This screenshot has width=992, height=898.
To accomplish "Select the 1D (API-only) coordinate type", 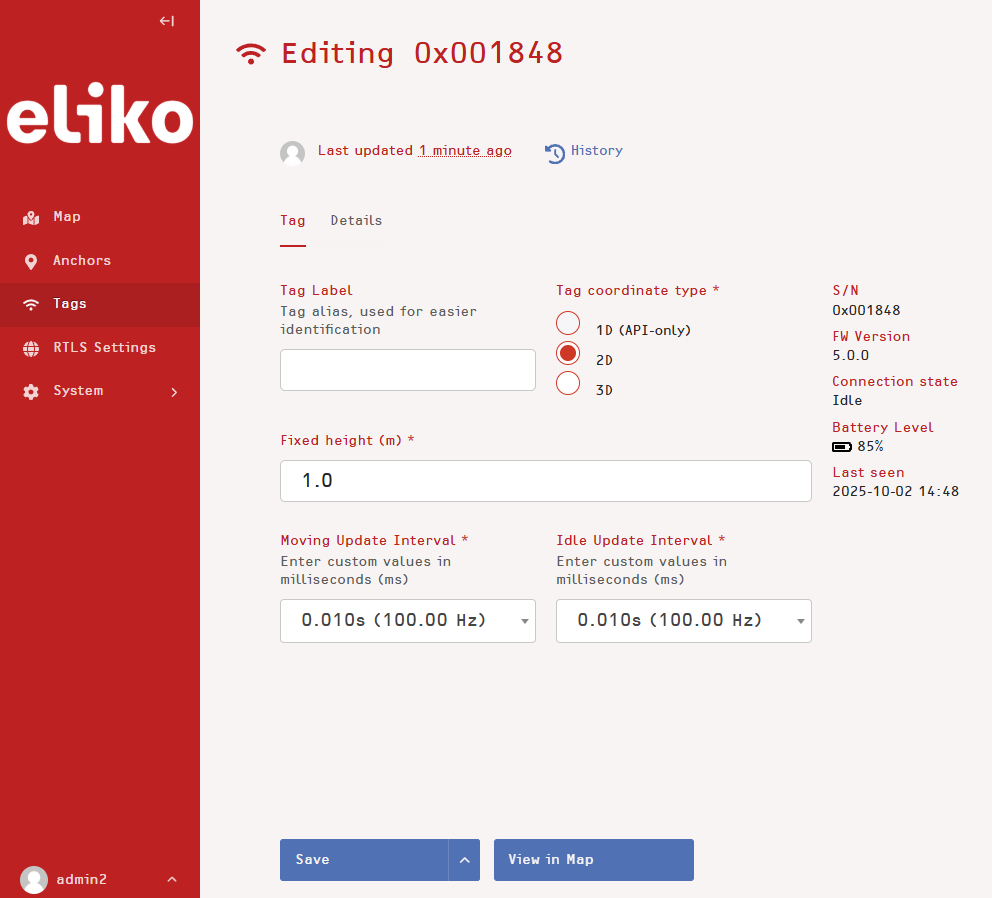I will click(568, 323).
